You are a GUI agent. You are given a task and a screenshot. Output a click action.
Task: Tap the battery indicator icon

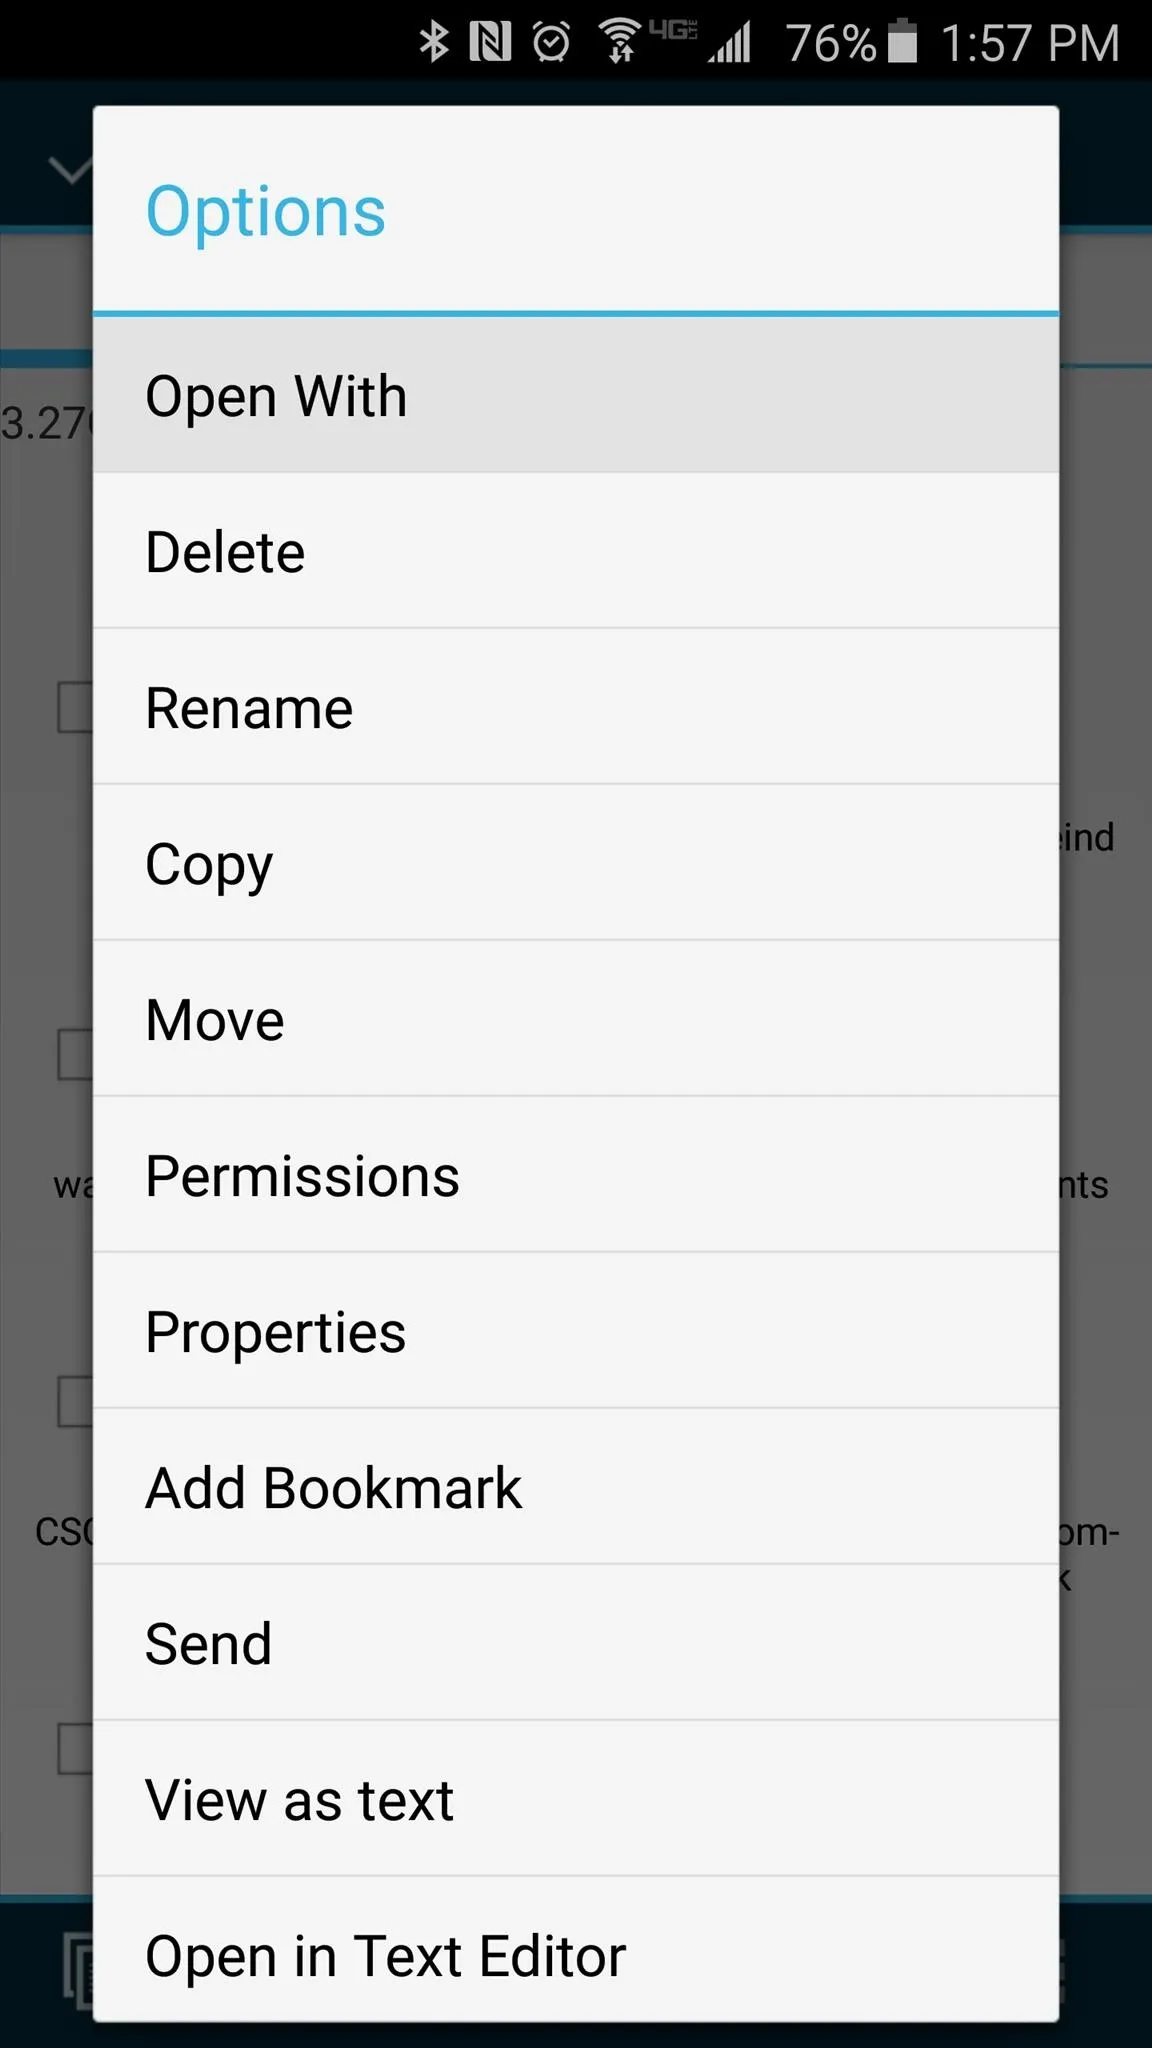pyautogui.click(x=902, y=41)
